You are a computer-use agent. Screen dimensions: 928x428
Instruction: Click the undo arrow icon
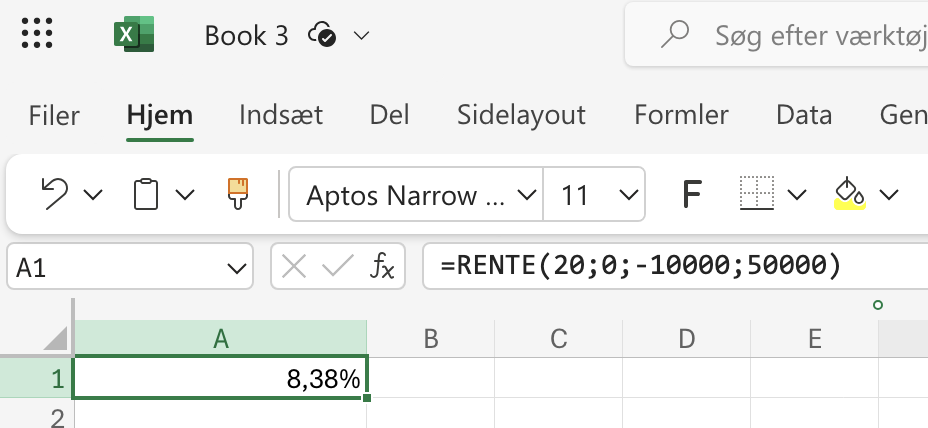tap(55, 193)
